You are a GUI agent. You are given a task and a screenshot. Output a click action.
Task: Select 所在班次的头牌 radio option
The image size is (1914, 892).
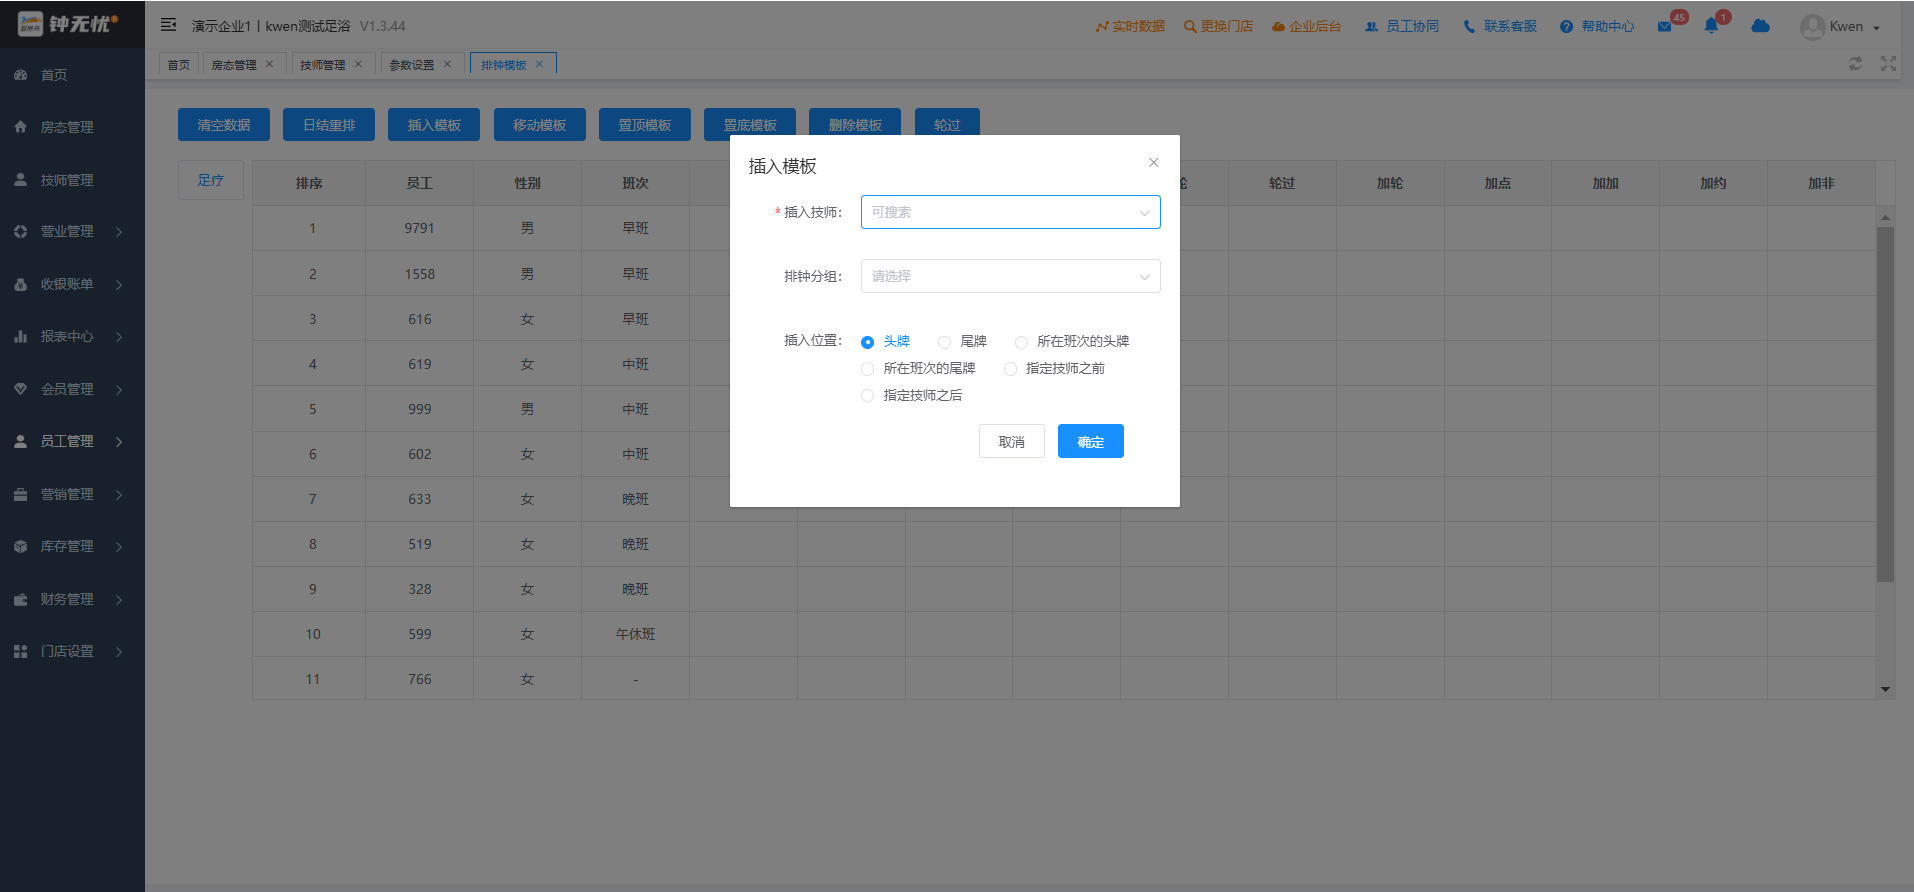click(1021, 342)
